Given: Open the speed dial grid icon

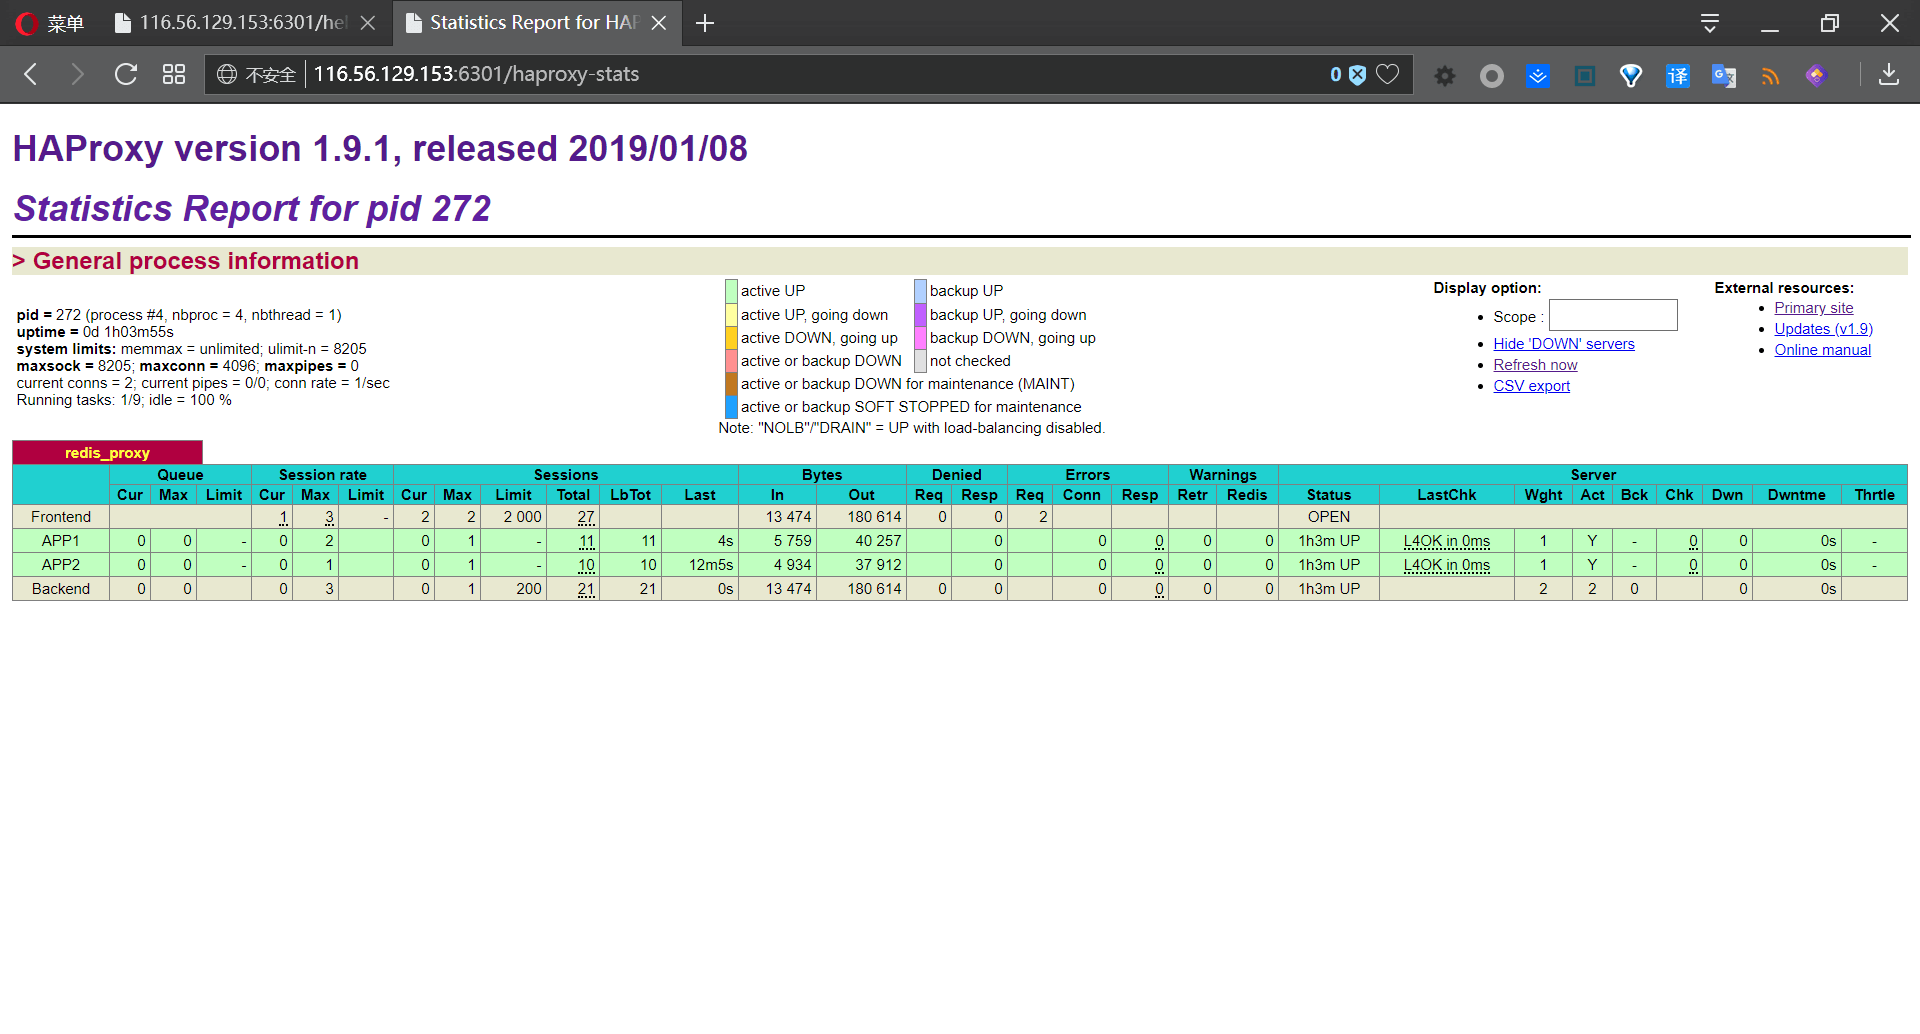Looking at the screenshot, I should click(174, 74).
